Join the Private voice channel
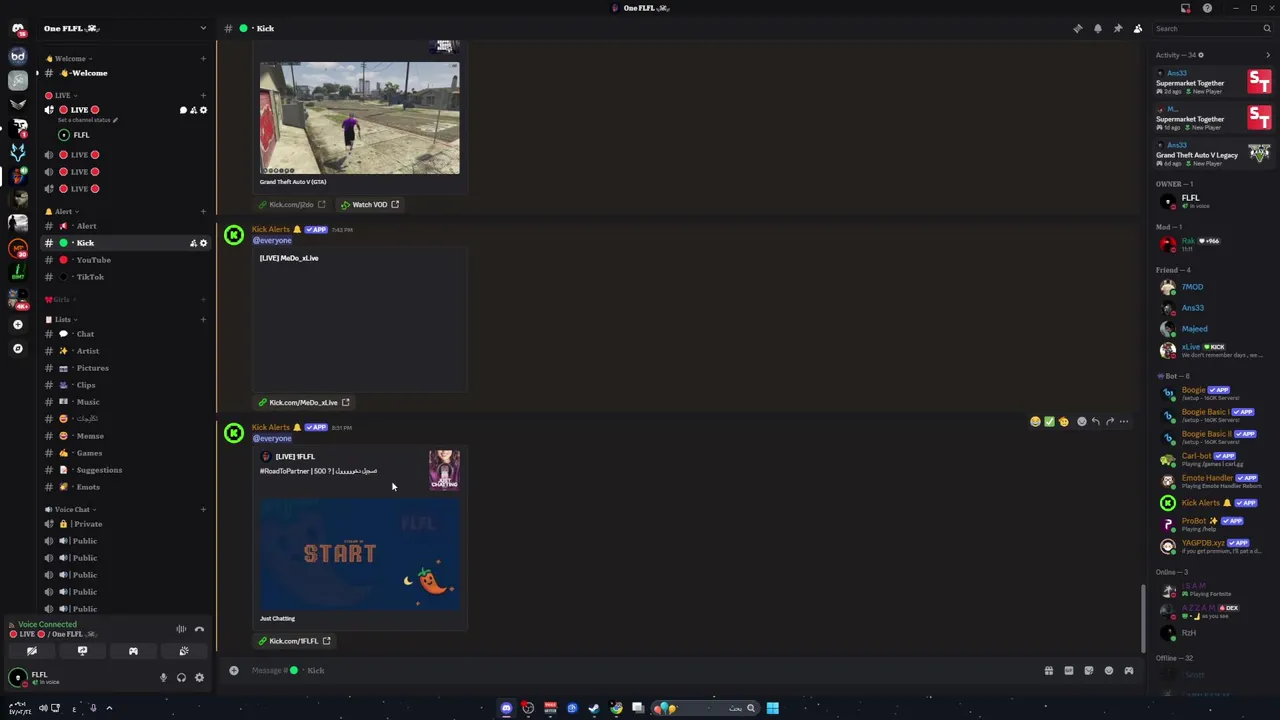This screenshot has height=720, width=1280. [x=125, y=524]
